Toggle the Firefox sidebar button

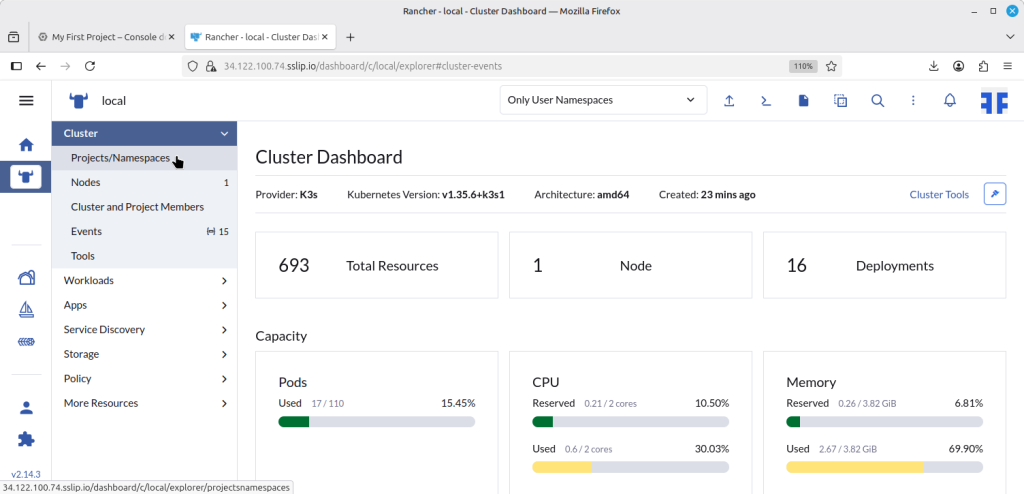coord(17,66)
